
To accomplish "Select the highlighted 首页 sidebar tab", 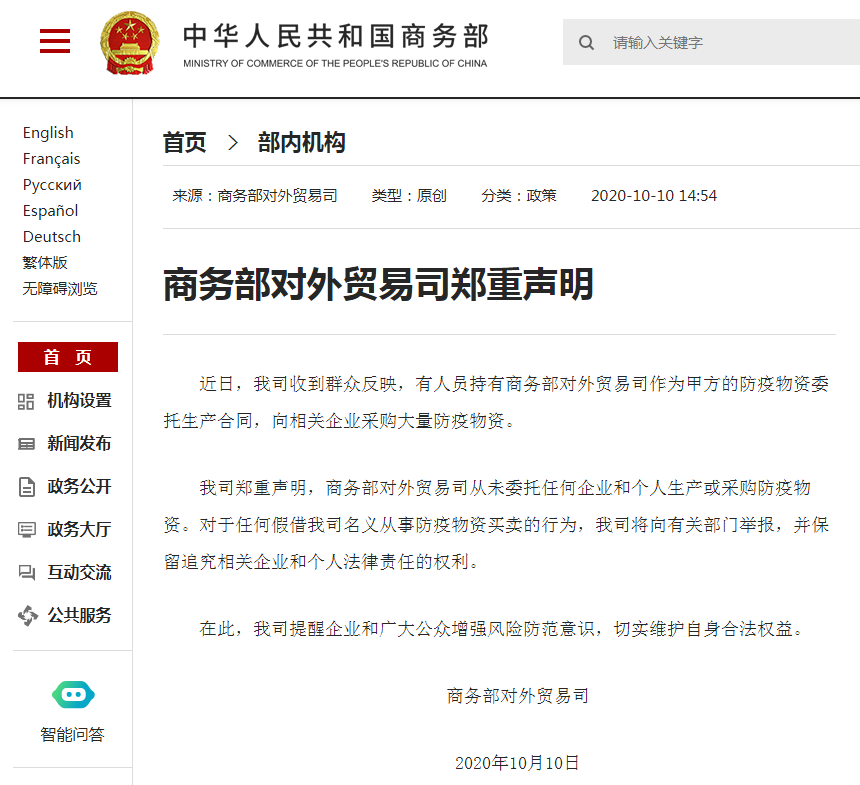I will (67, 356).
